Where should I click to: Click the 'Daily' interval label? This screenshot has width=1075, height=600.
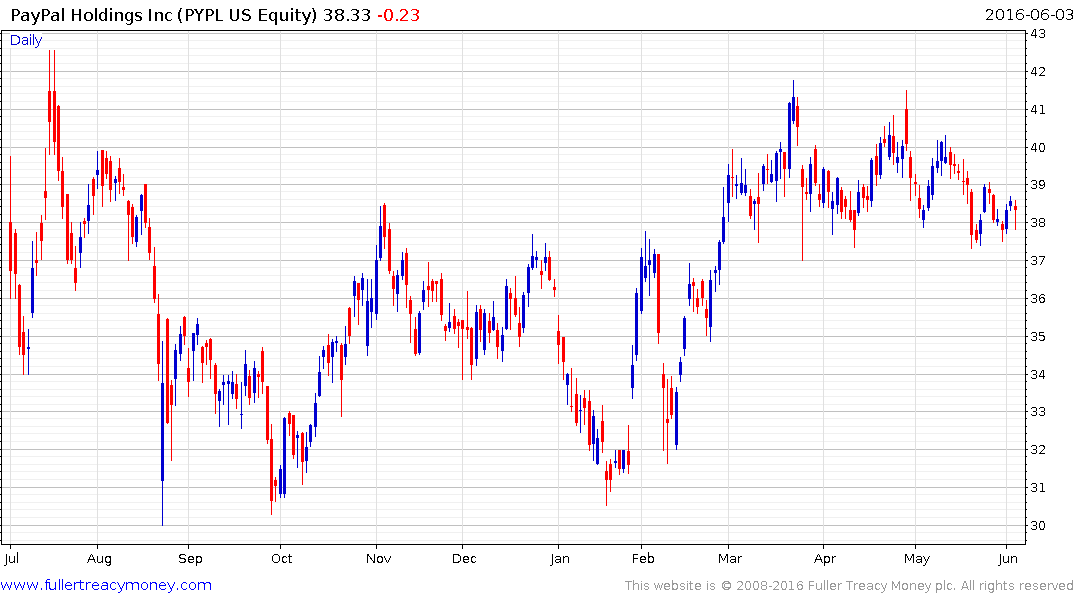(26, 40)
